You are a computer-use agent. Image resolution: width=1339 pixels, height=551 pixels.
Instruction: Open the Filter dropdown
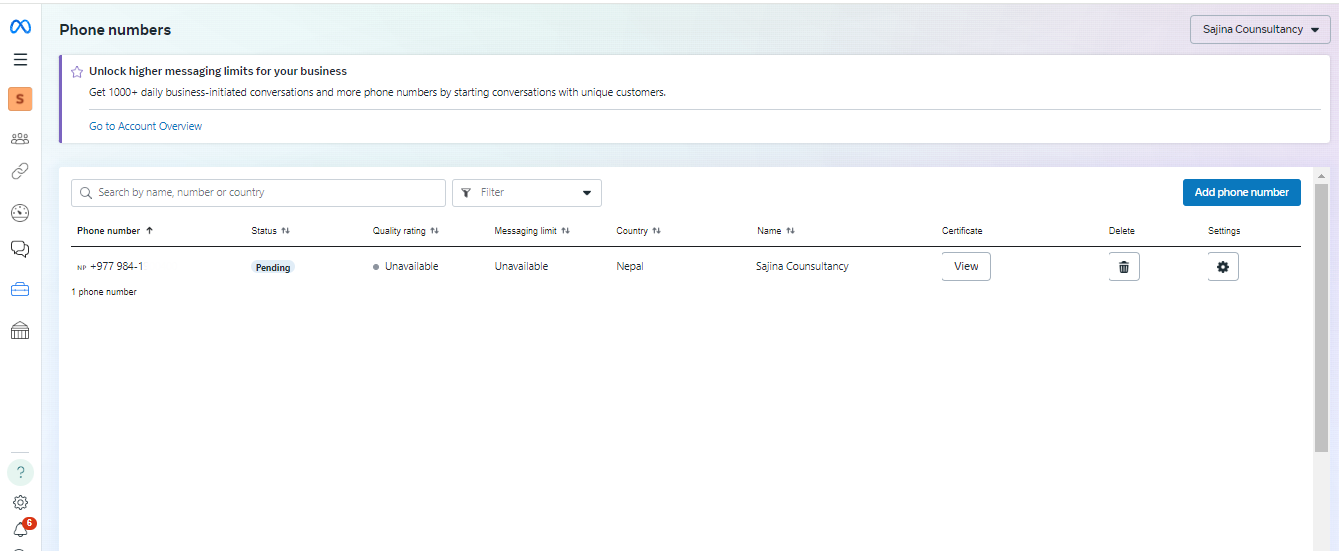(x=526, y=193)
